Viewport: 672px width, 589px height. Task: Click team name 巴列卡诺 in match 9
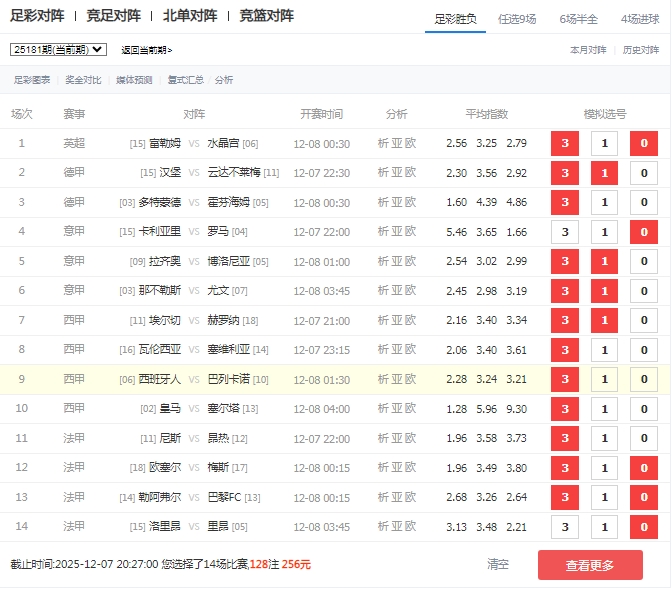click(x=228, y=379)
